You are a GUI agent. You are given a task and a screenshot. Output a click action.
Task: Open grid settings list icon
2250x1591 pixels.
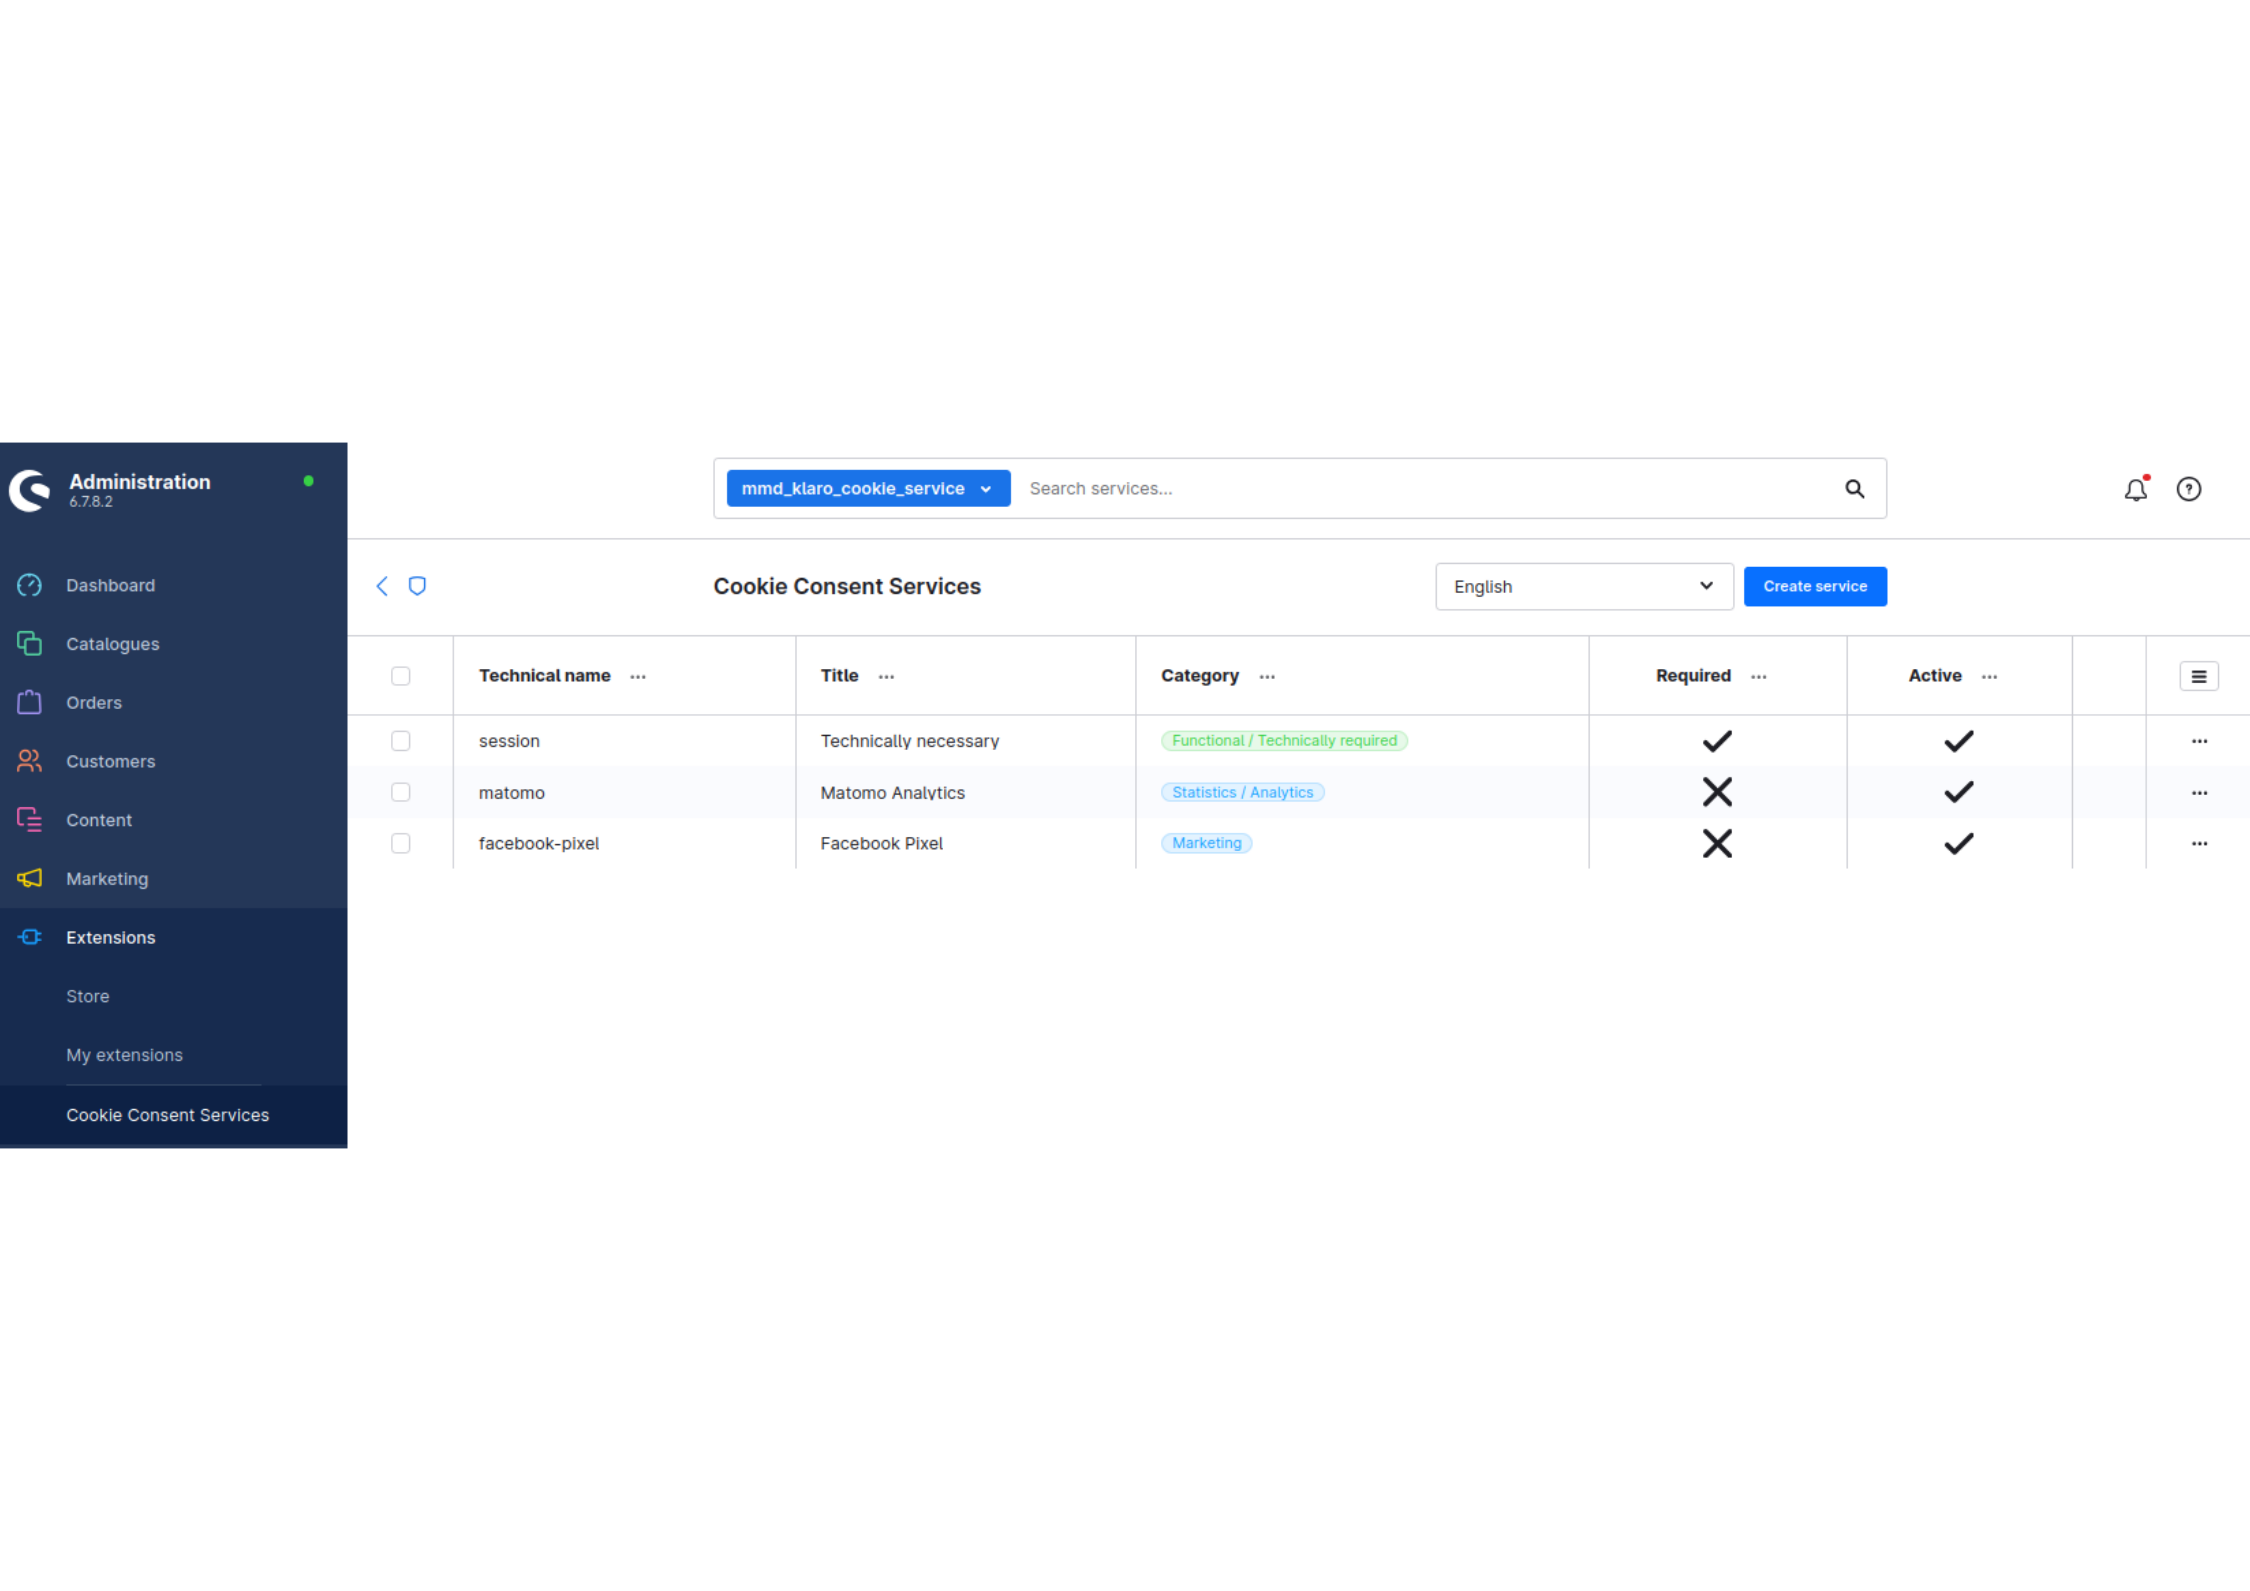point(2199,676)
